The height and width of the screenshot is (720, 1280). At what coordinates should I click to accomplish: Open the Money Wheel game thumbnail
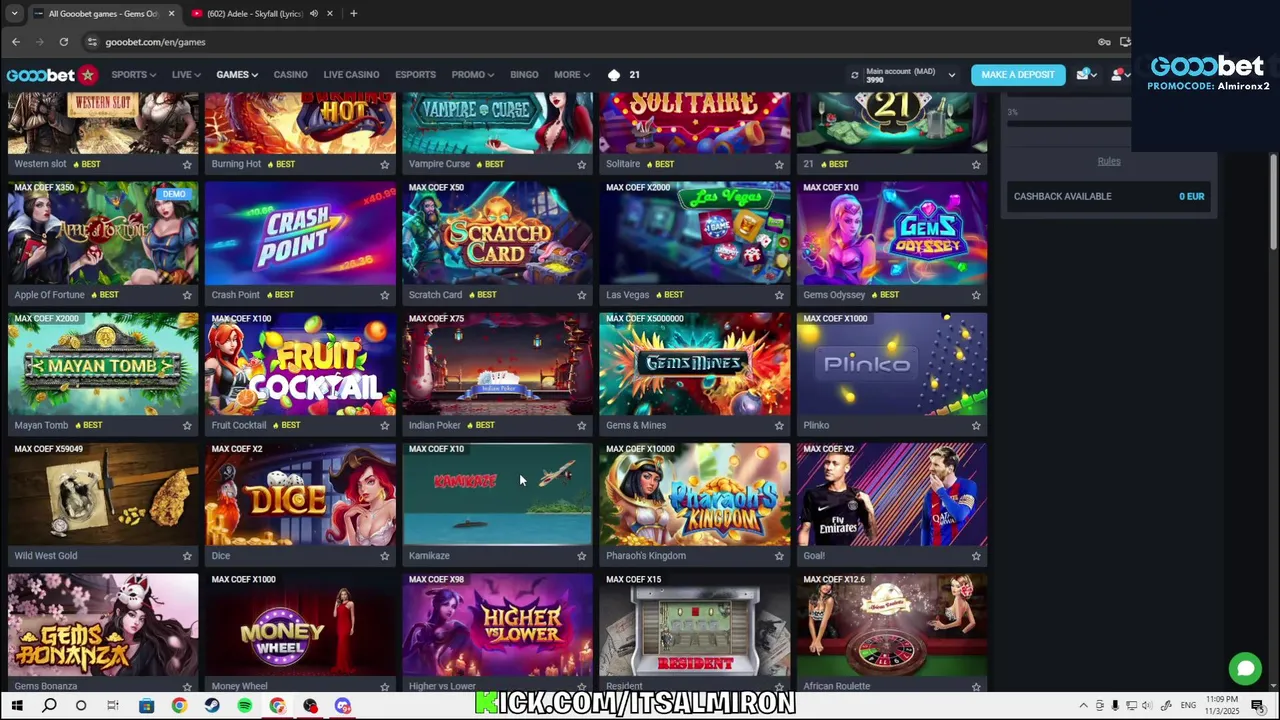(x=300, y=625)
